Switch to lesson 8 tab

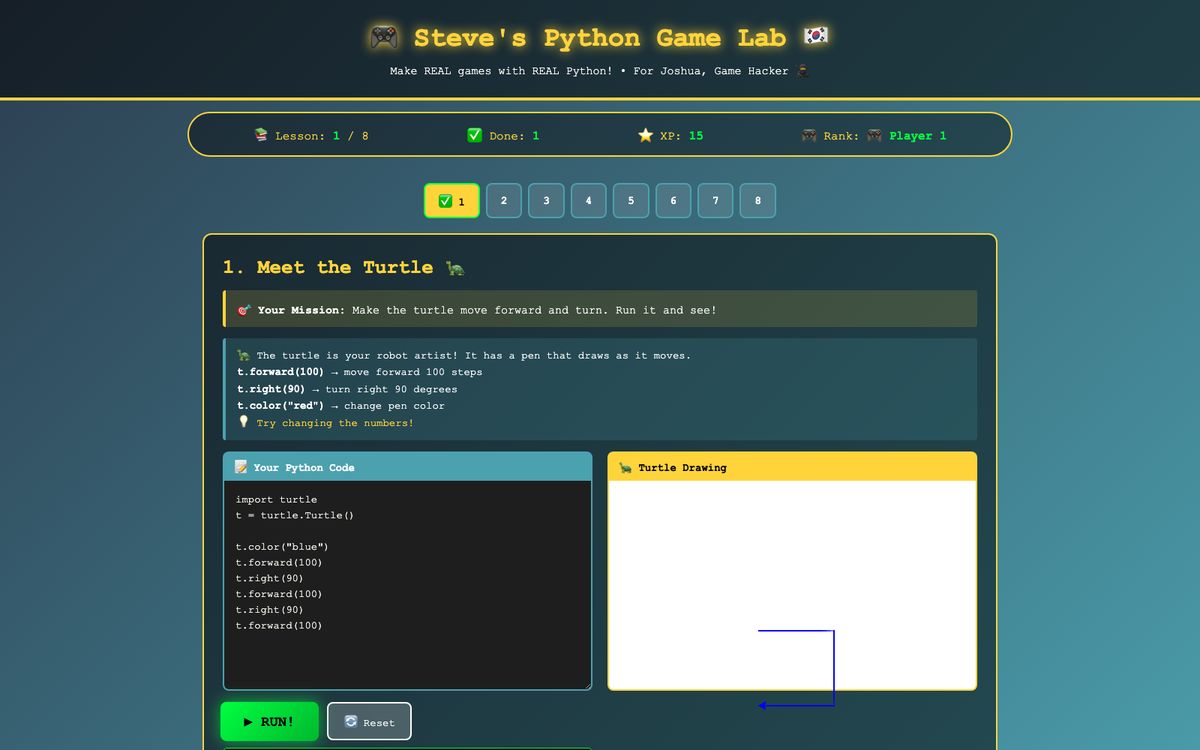pyautogui.click(x=758, y=201)
